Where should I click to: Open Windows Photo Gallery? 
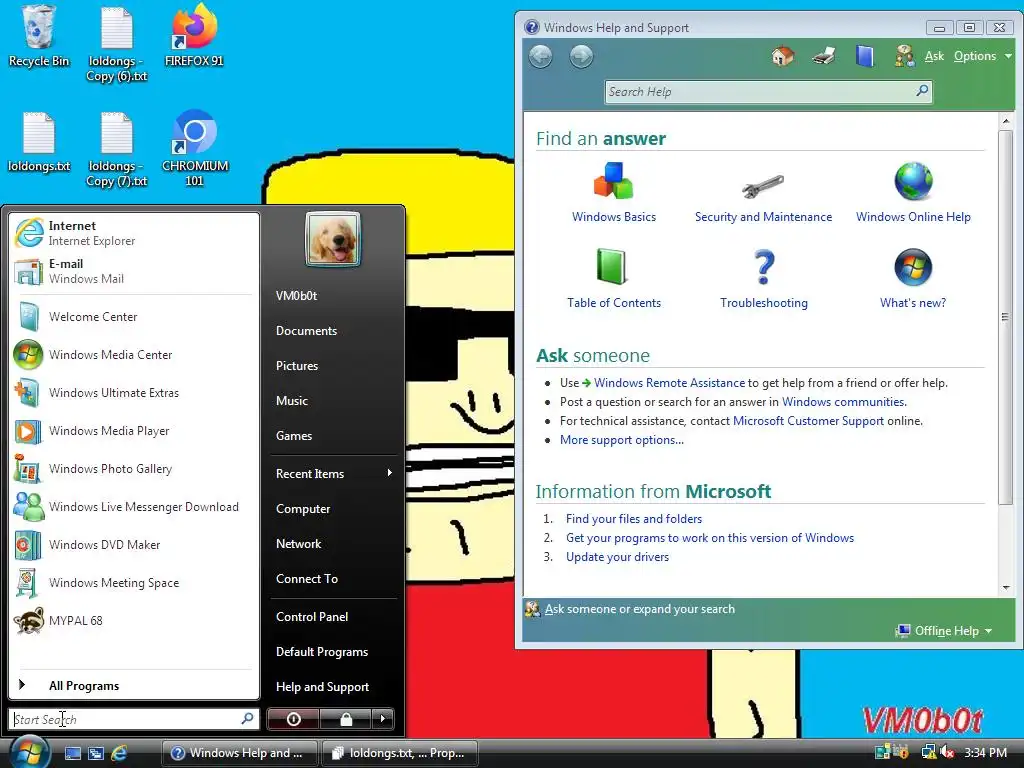pyautogui.click(x=133, y=469)
